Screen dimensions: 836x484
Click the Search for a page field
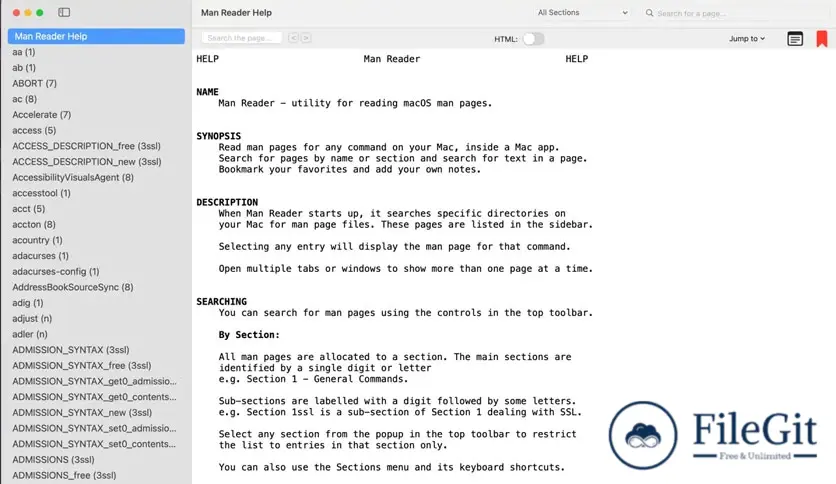pyautogui.click(x=738, y=13)
